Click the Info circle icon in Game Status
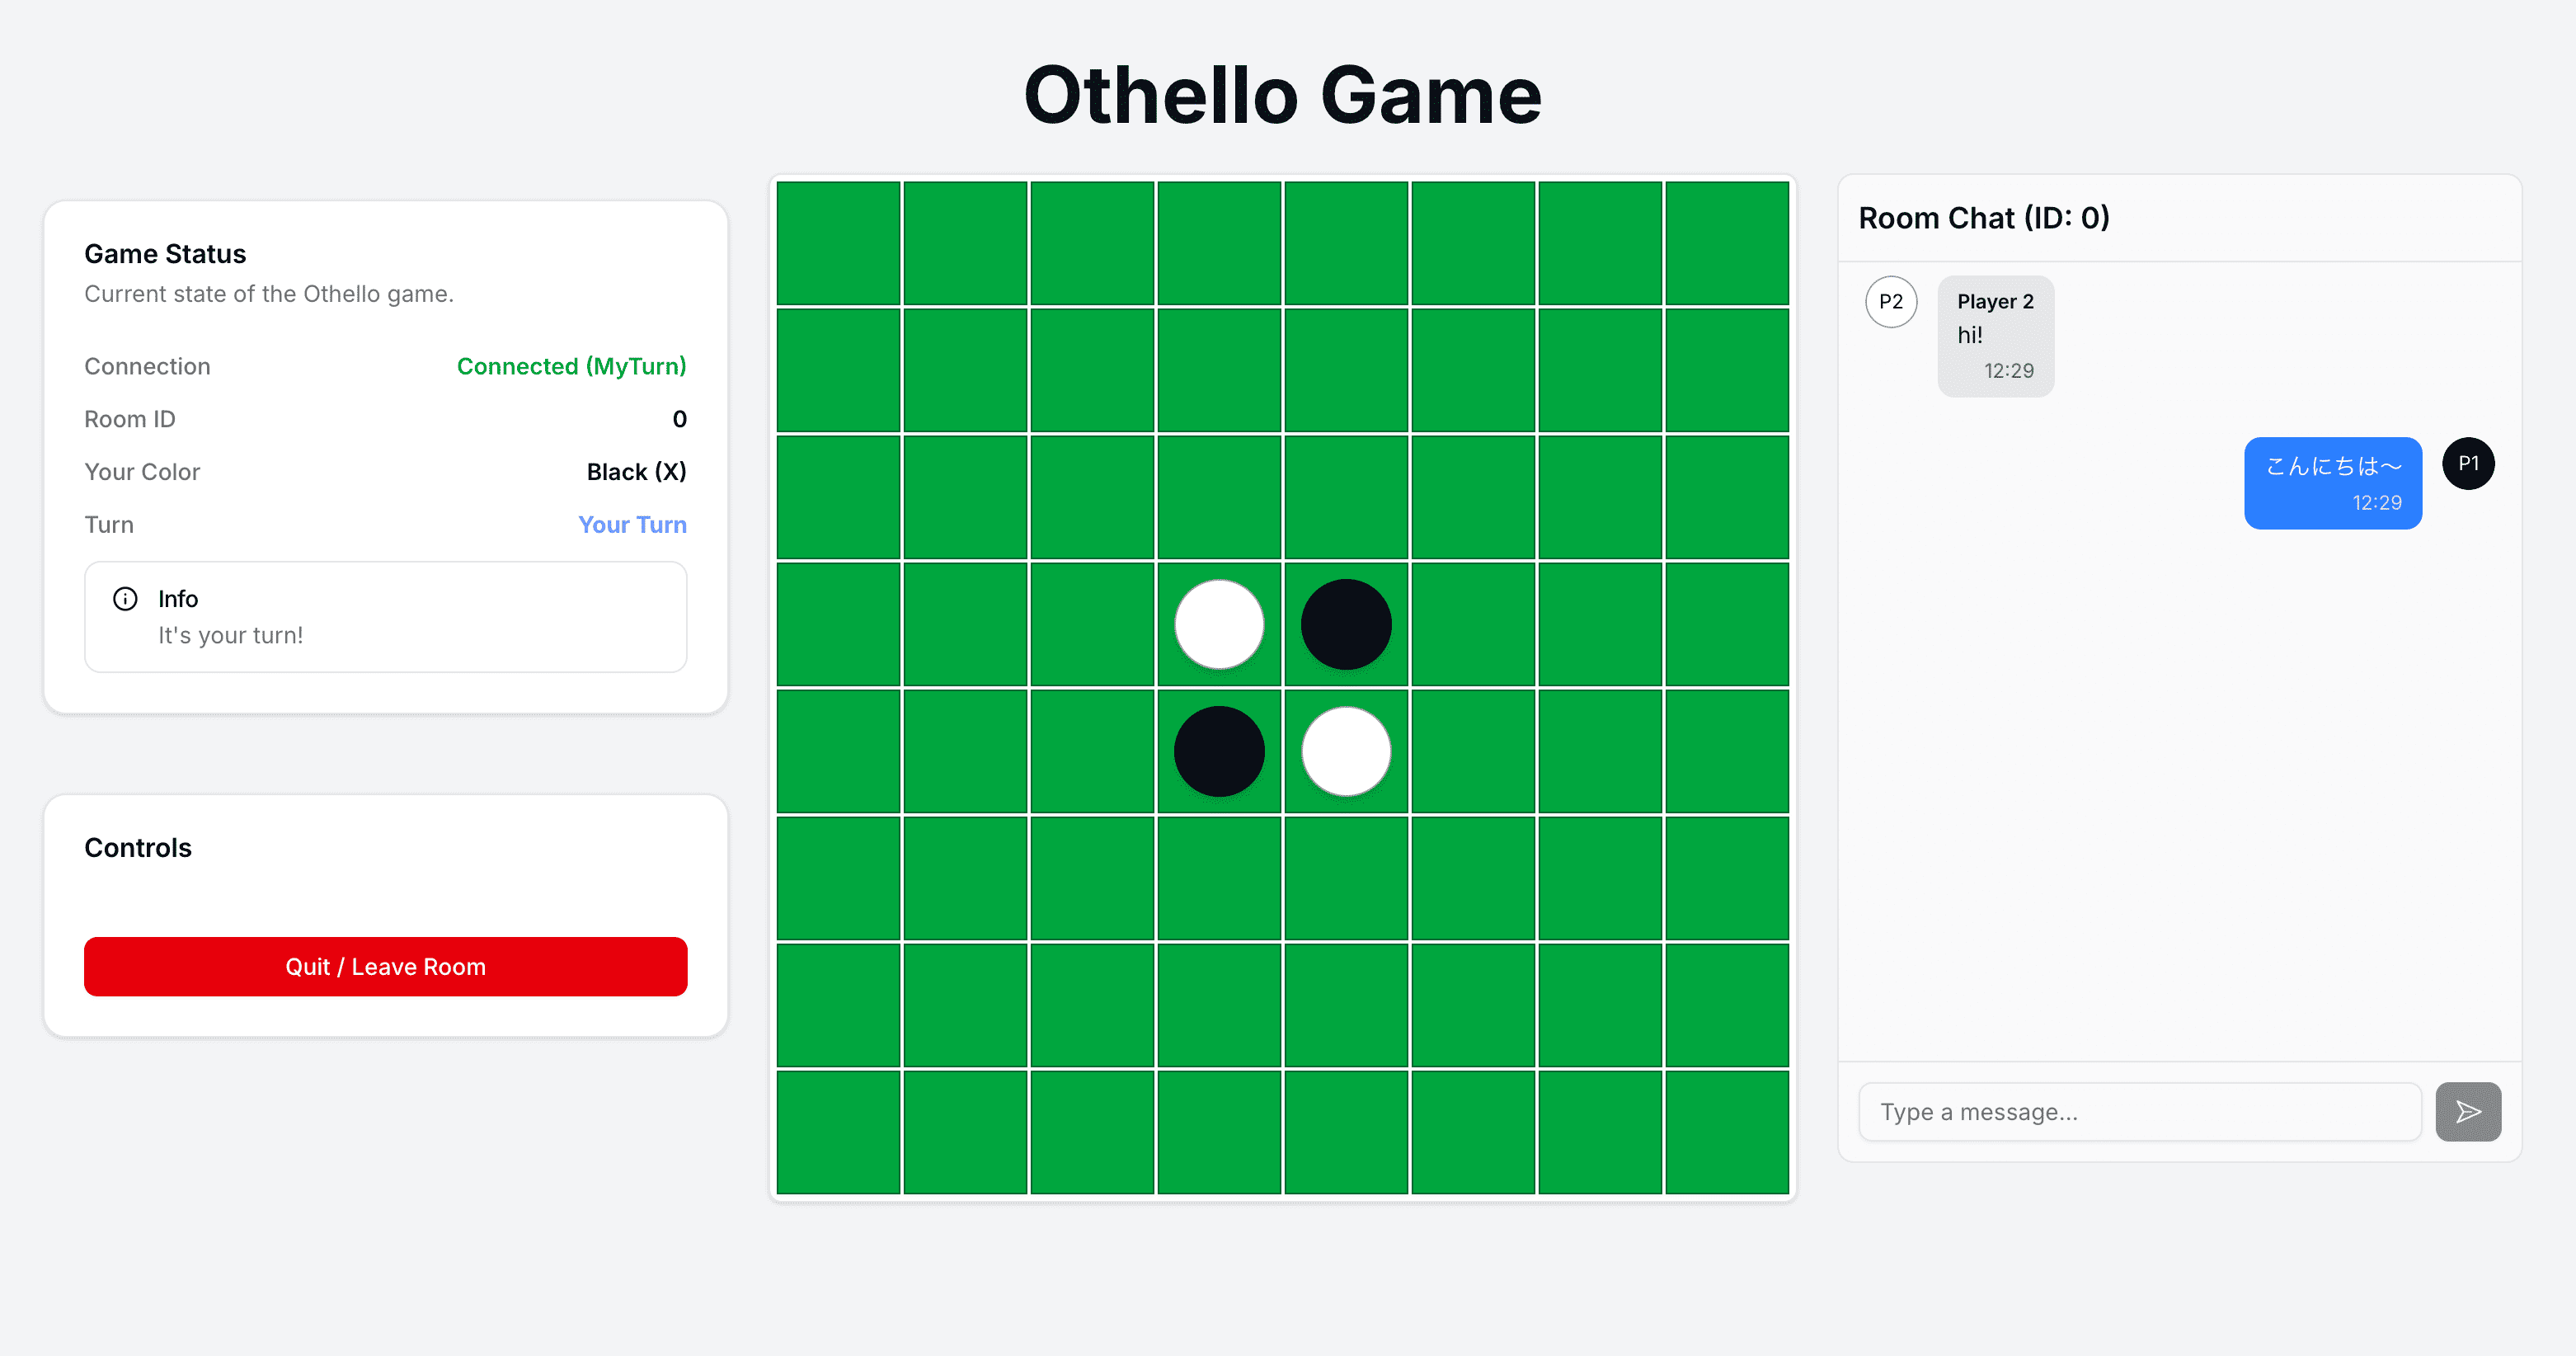The image size is (2576, 1356). 124,599
